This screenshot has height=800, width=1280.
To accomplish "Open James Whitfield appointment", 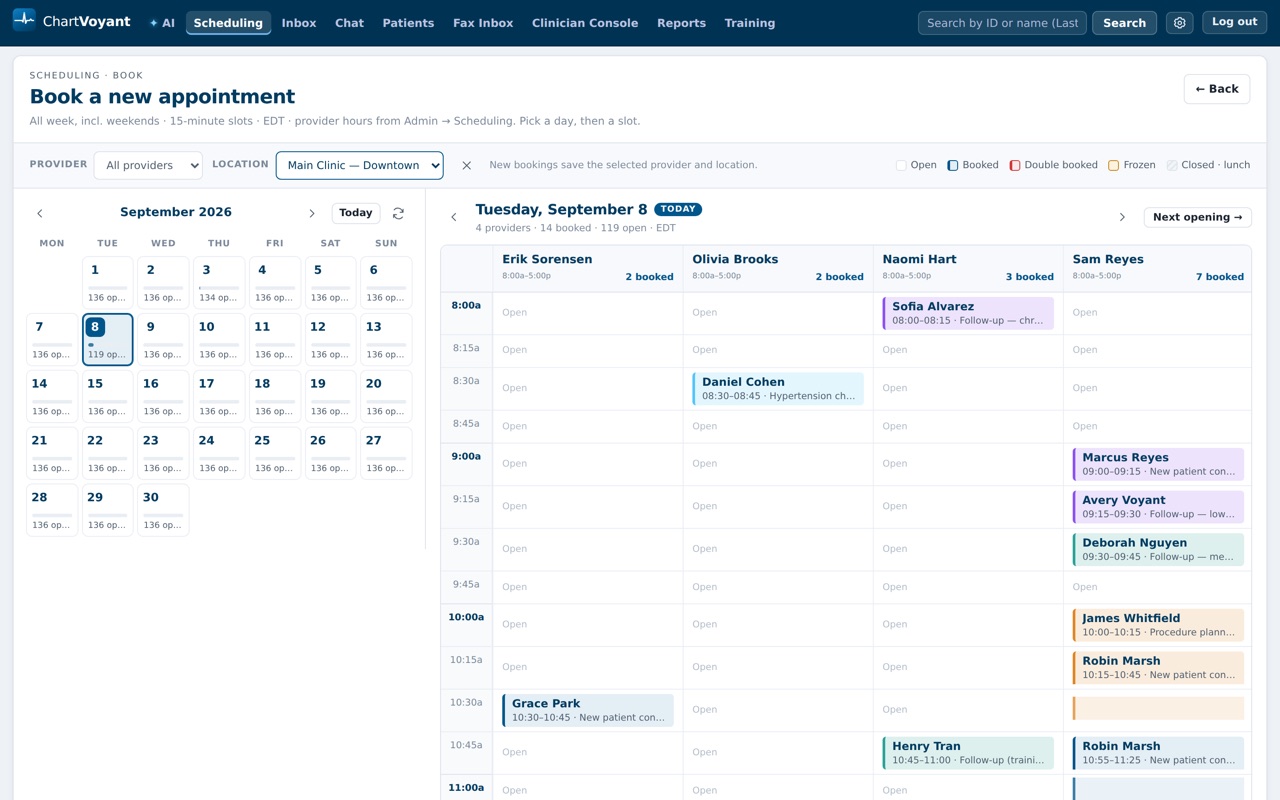I will coord(1158,625).
